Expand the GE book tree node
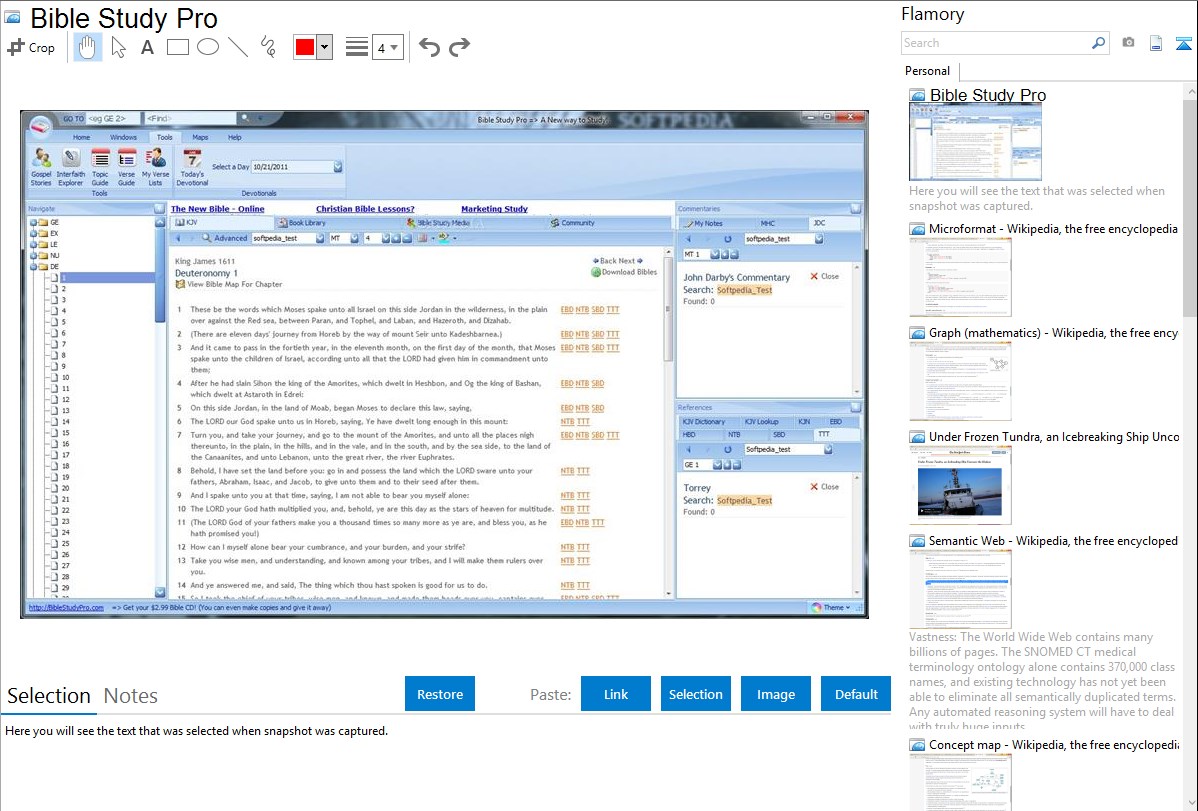 click(x=34, y=222)
